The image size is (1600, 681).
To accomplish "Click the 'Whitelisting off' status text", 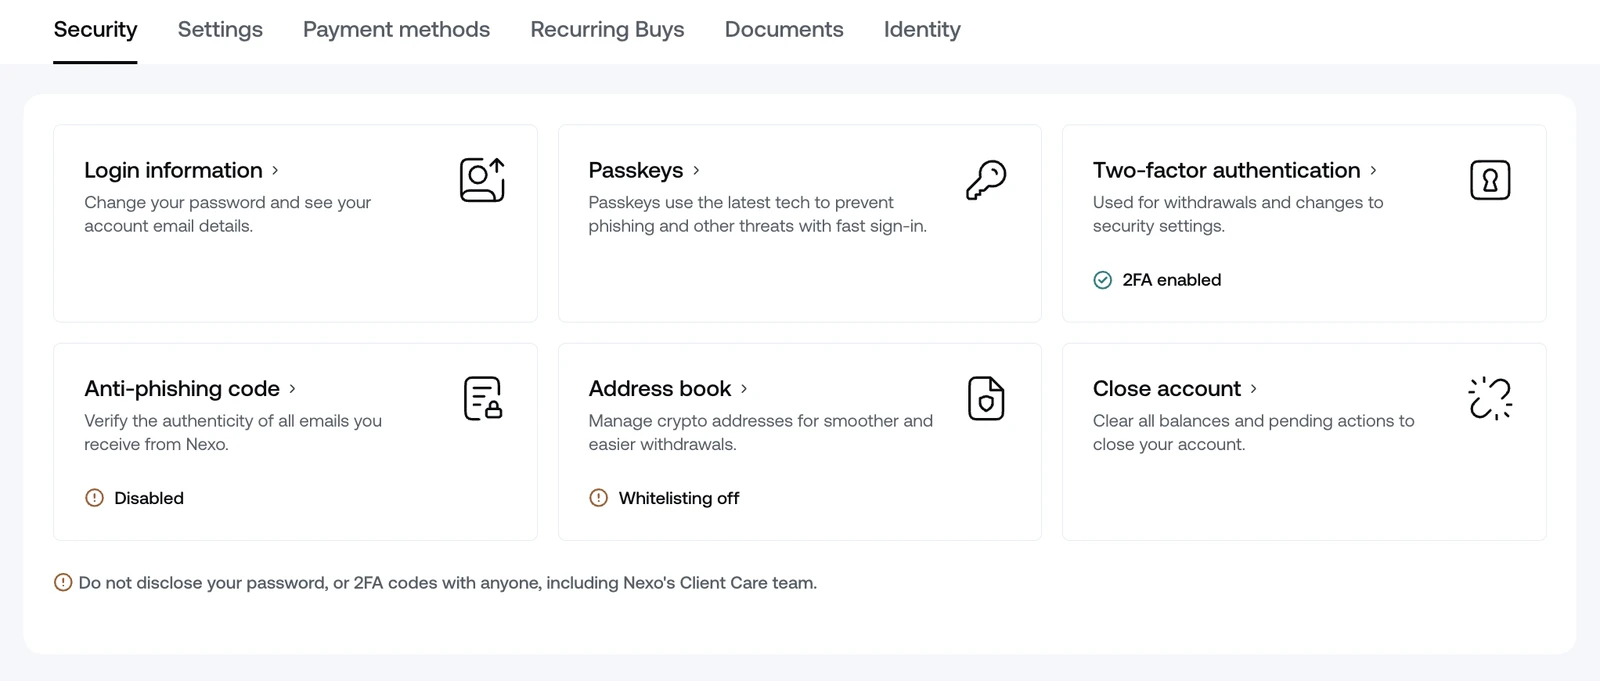I will tap(679, 498).
